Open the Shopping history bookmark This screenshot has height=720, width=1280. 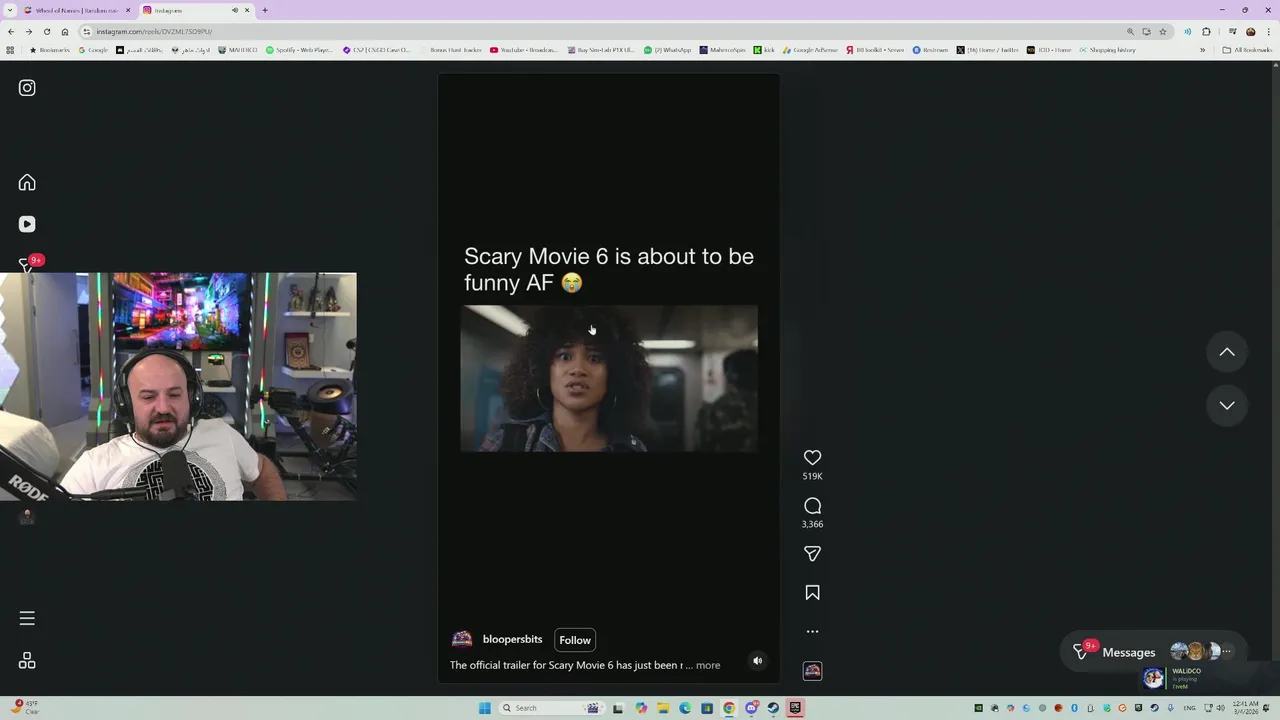click(x=1107, y=50)
